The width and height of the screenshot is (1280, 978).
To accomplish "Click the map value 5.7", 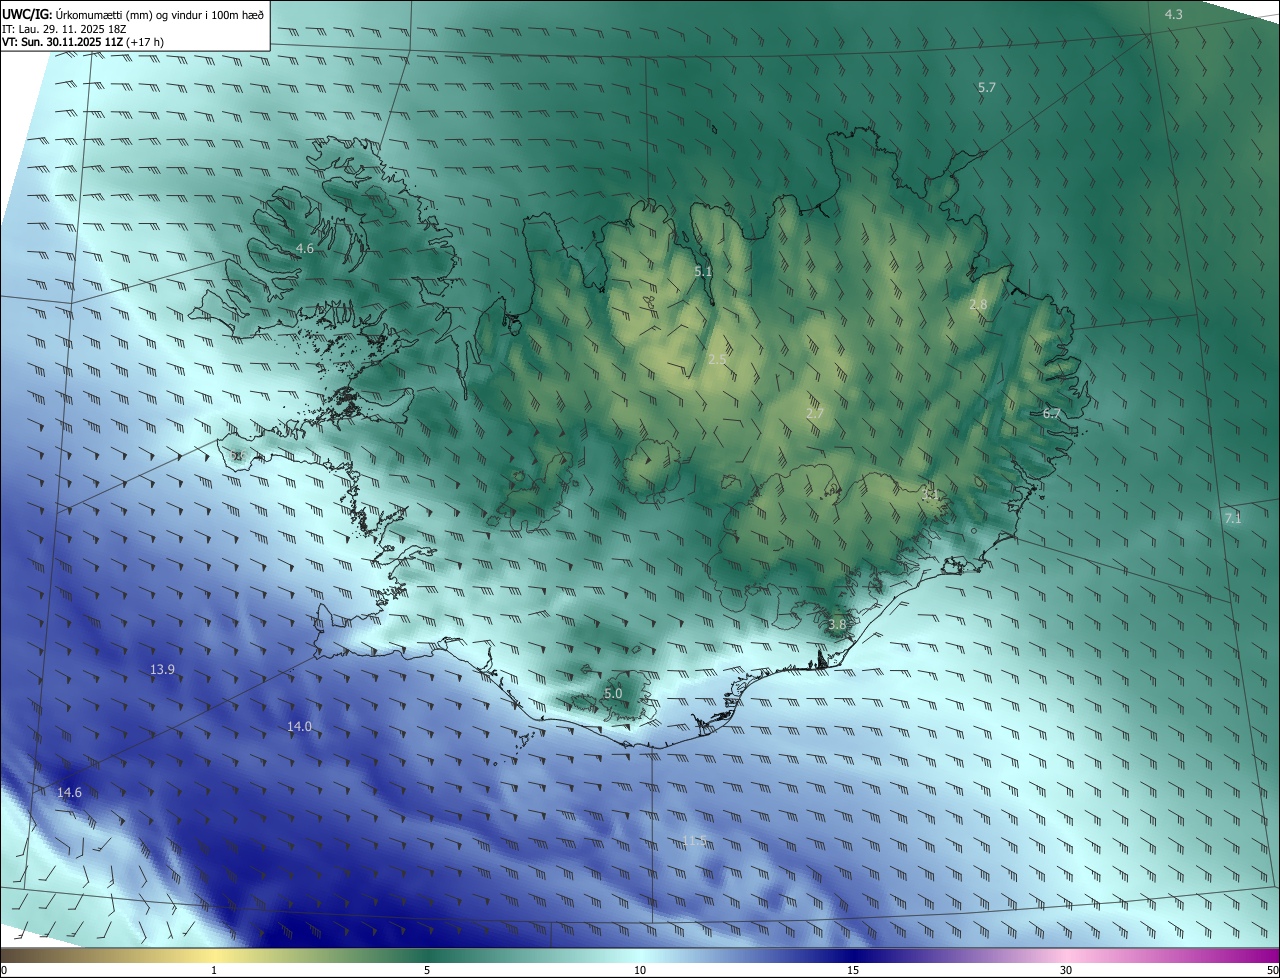I will coord(987,88).
